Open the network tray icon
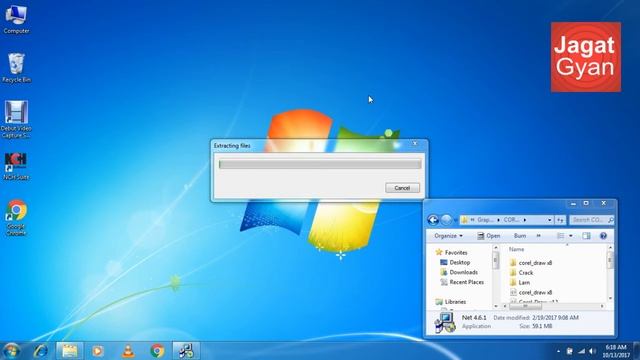640x360 pixels. coord(581,351)
